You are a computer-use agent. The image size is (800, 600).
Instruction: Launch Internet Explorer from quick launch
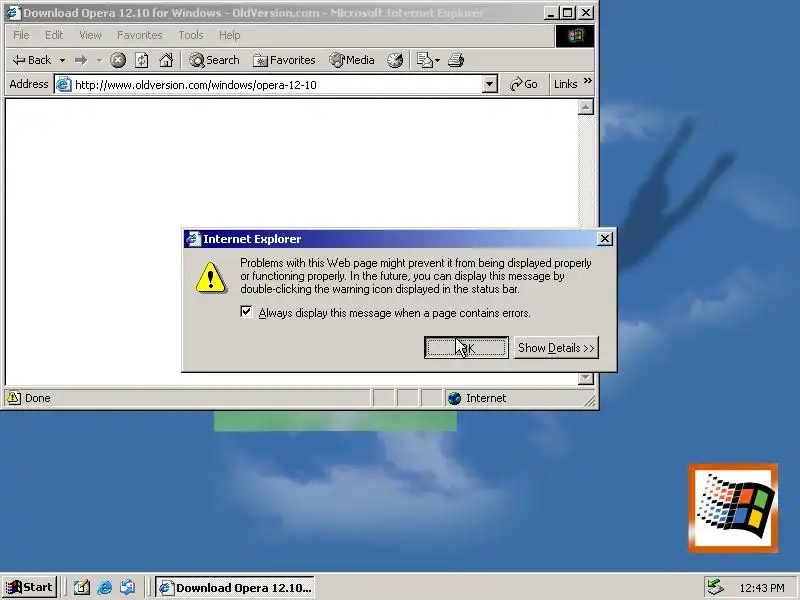(105, 587)
